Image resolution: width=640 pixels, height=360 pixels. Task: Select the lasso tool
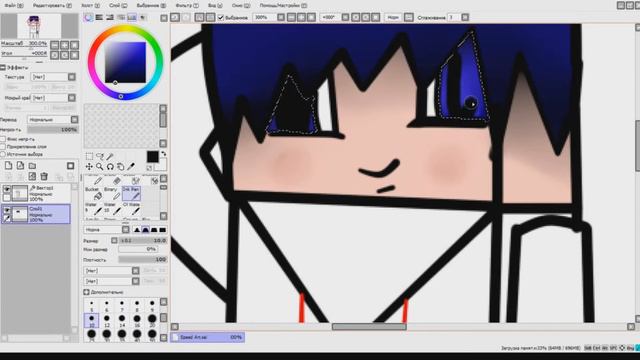coord(100,157)
